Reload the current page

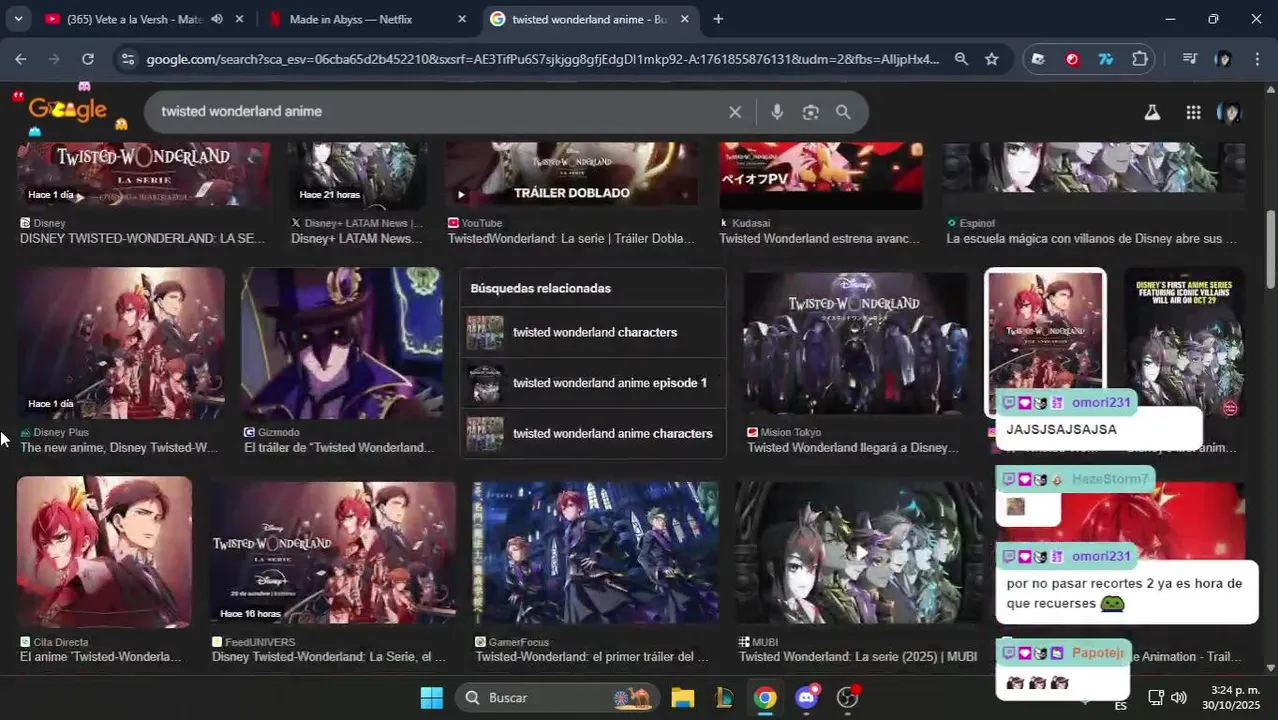[x=88, y=59]
